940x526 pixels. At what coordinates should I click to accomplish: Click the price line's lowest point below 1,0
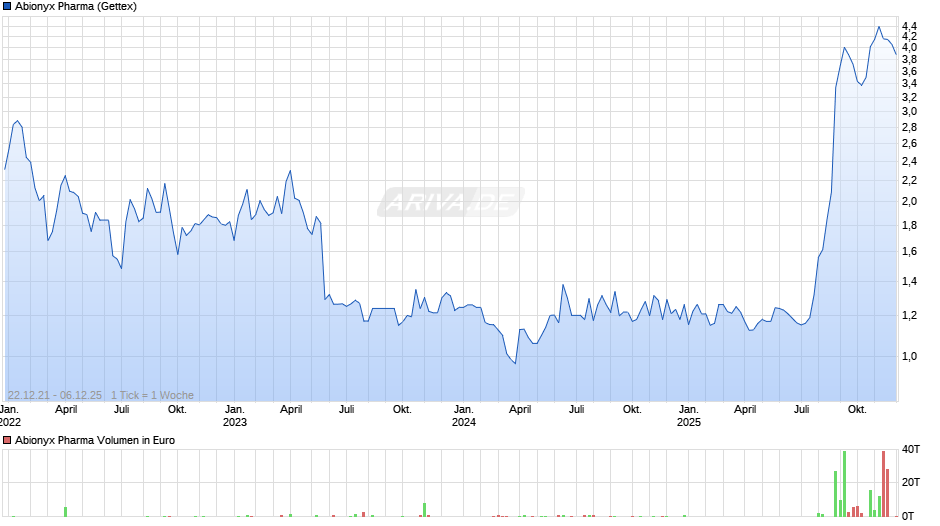[x=515, y=363]
